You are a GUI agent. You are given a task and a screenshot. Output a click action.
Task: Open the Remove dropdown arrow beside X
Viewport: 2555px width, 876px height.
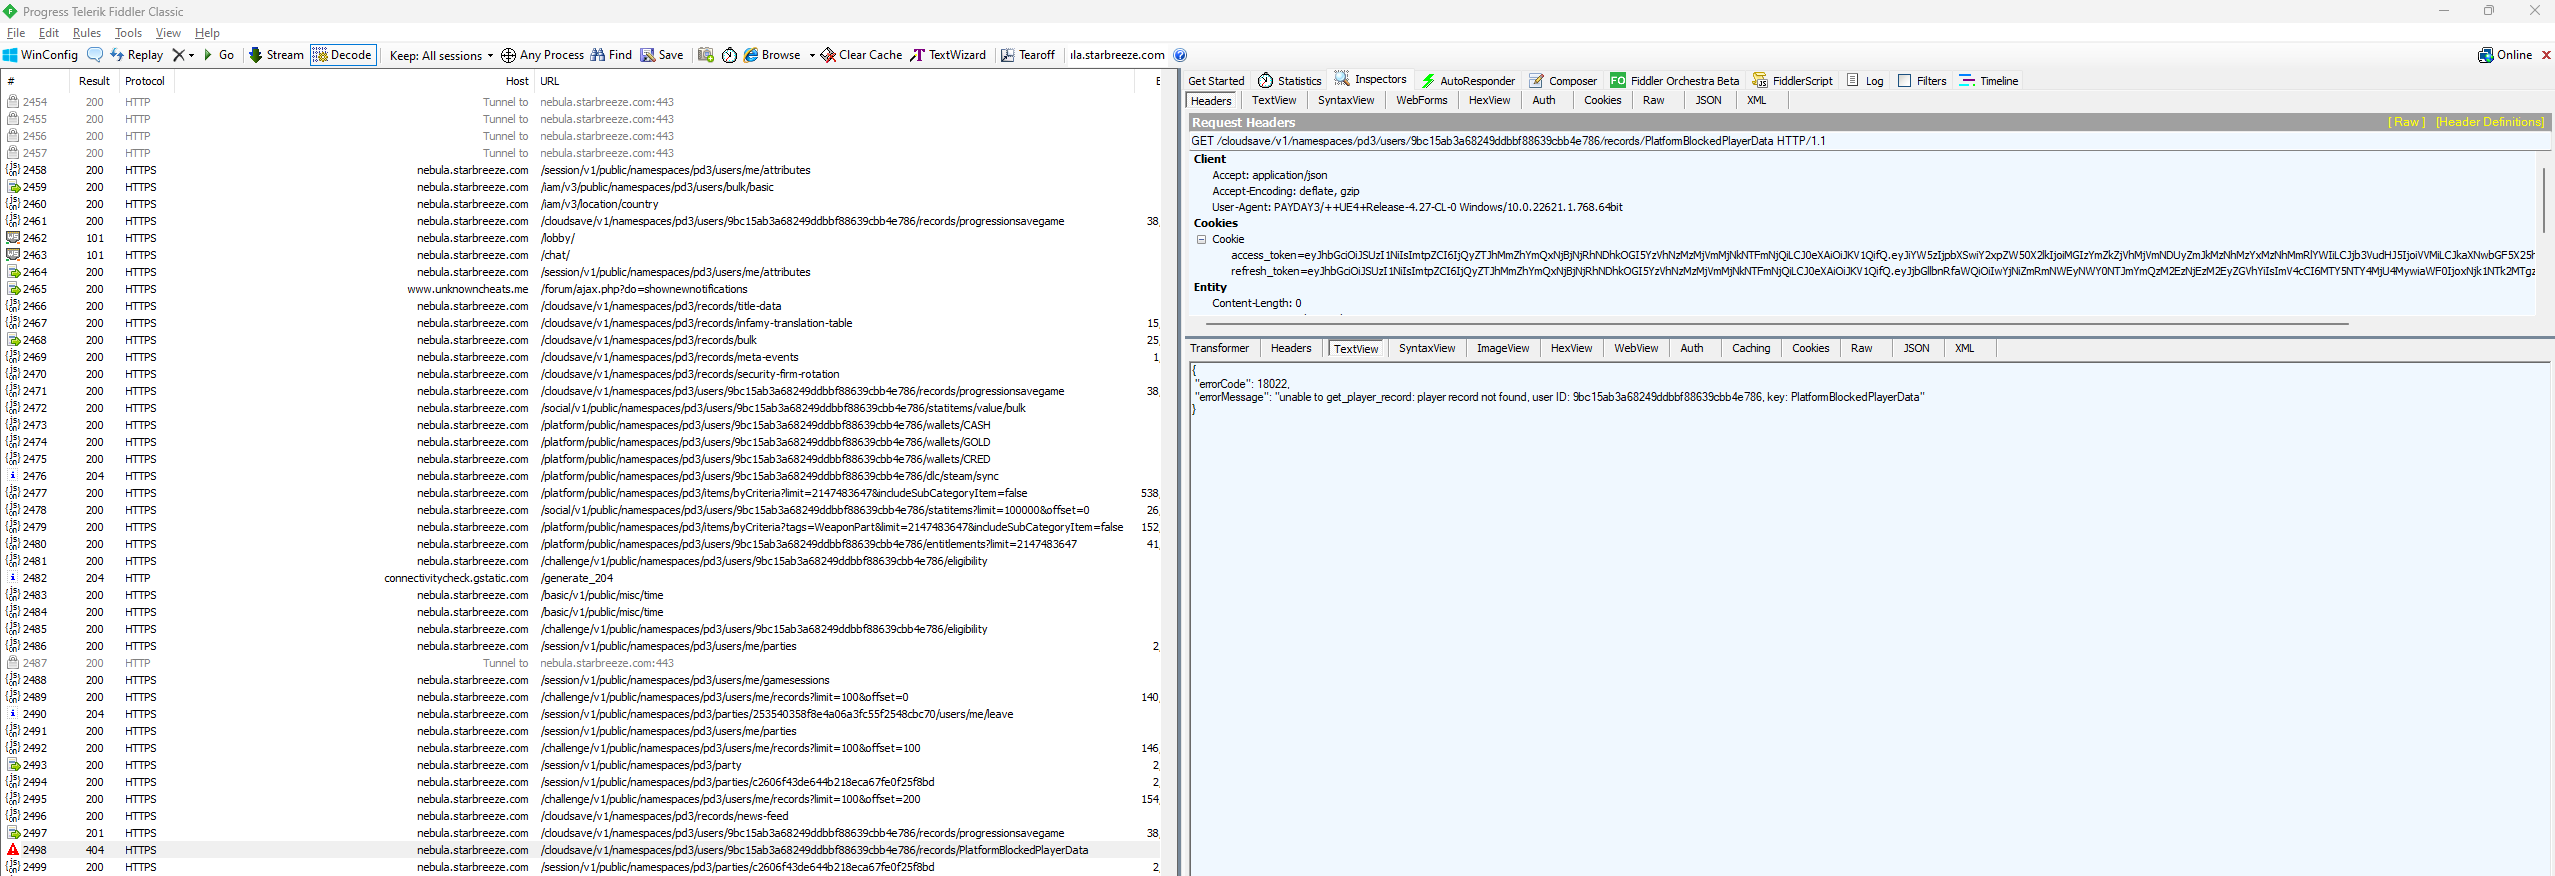[x=191, y=55]
